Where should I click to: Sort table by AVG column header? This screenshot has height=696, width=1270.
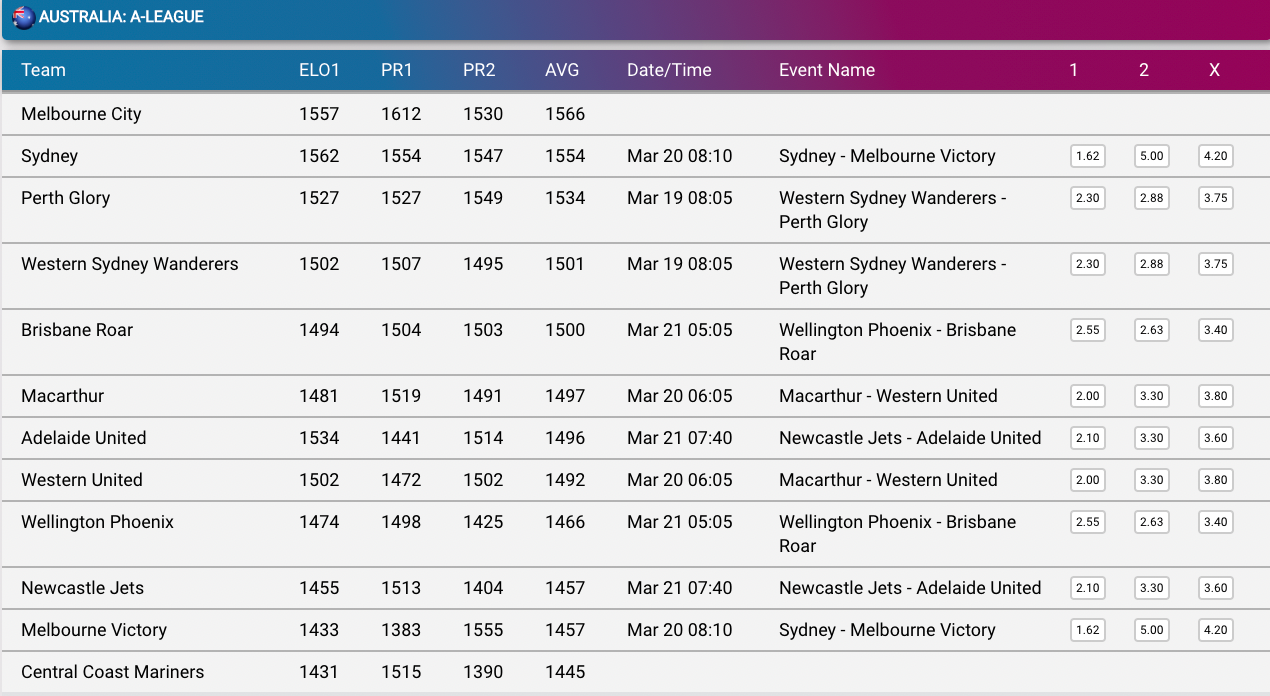click(x=562, y=70)
